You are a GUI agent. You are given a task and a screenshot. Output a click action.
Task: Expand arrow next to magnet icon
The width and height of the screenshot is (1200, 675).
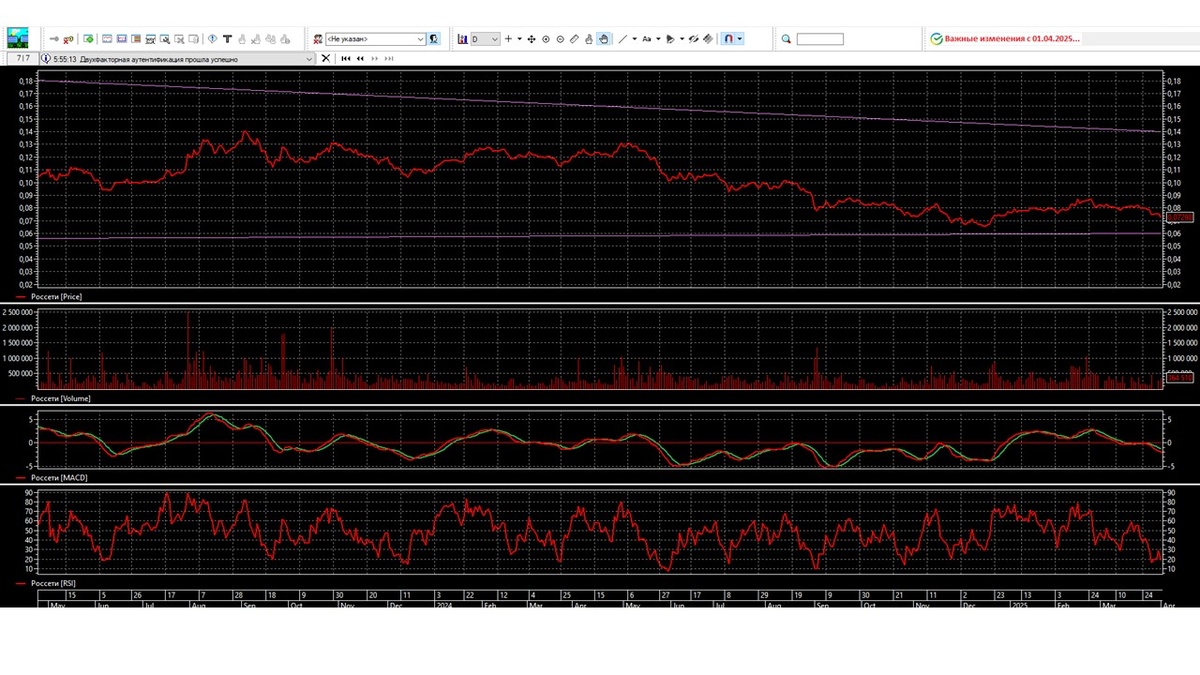pos(740,39)
